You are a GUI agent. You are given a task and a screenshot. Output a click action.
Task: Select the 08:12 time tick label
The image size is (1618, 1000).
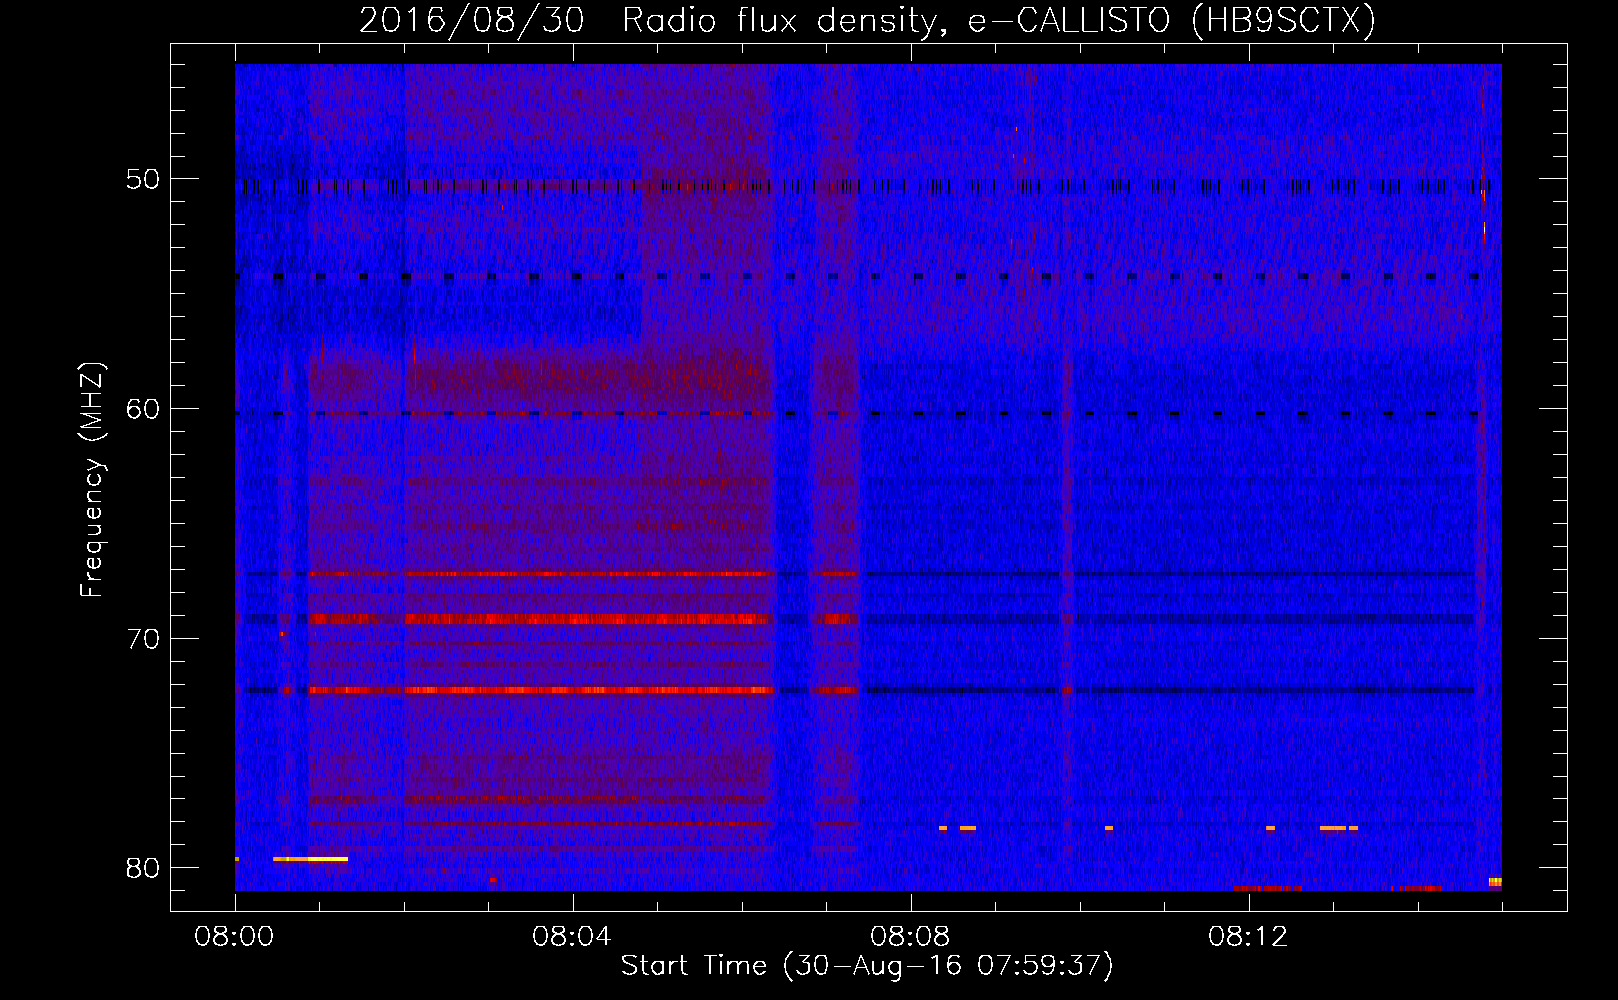[1248, 937]
